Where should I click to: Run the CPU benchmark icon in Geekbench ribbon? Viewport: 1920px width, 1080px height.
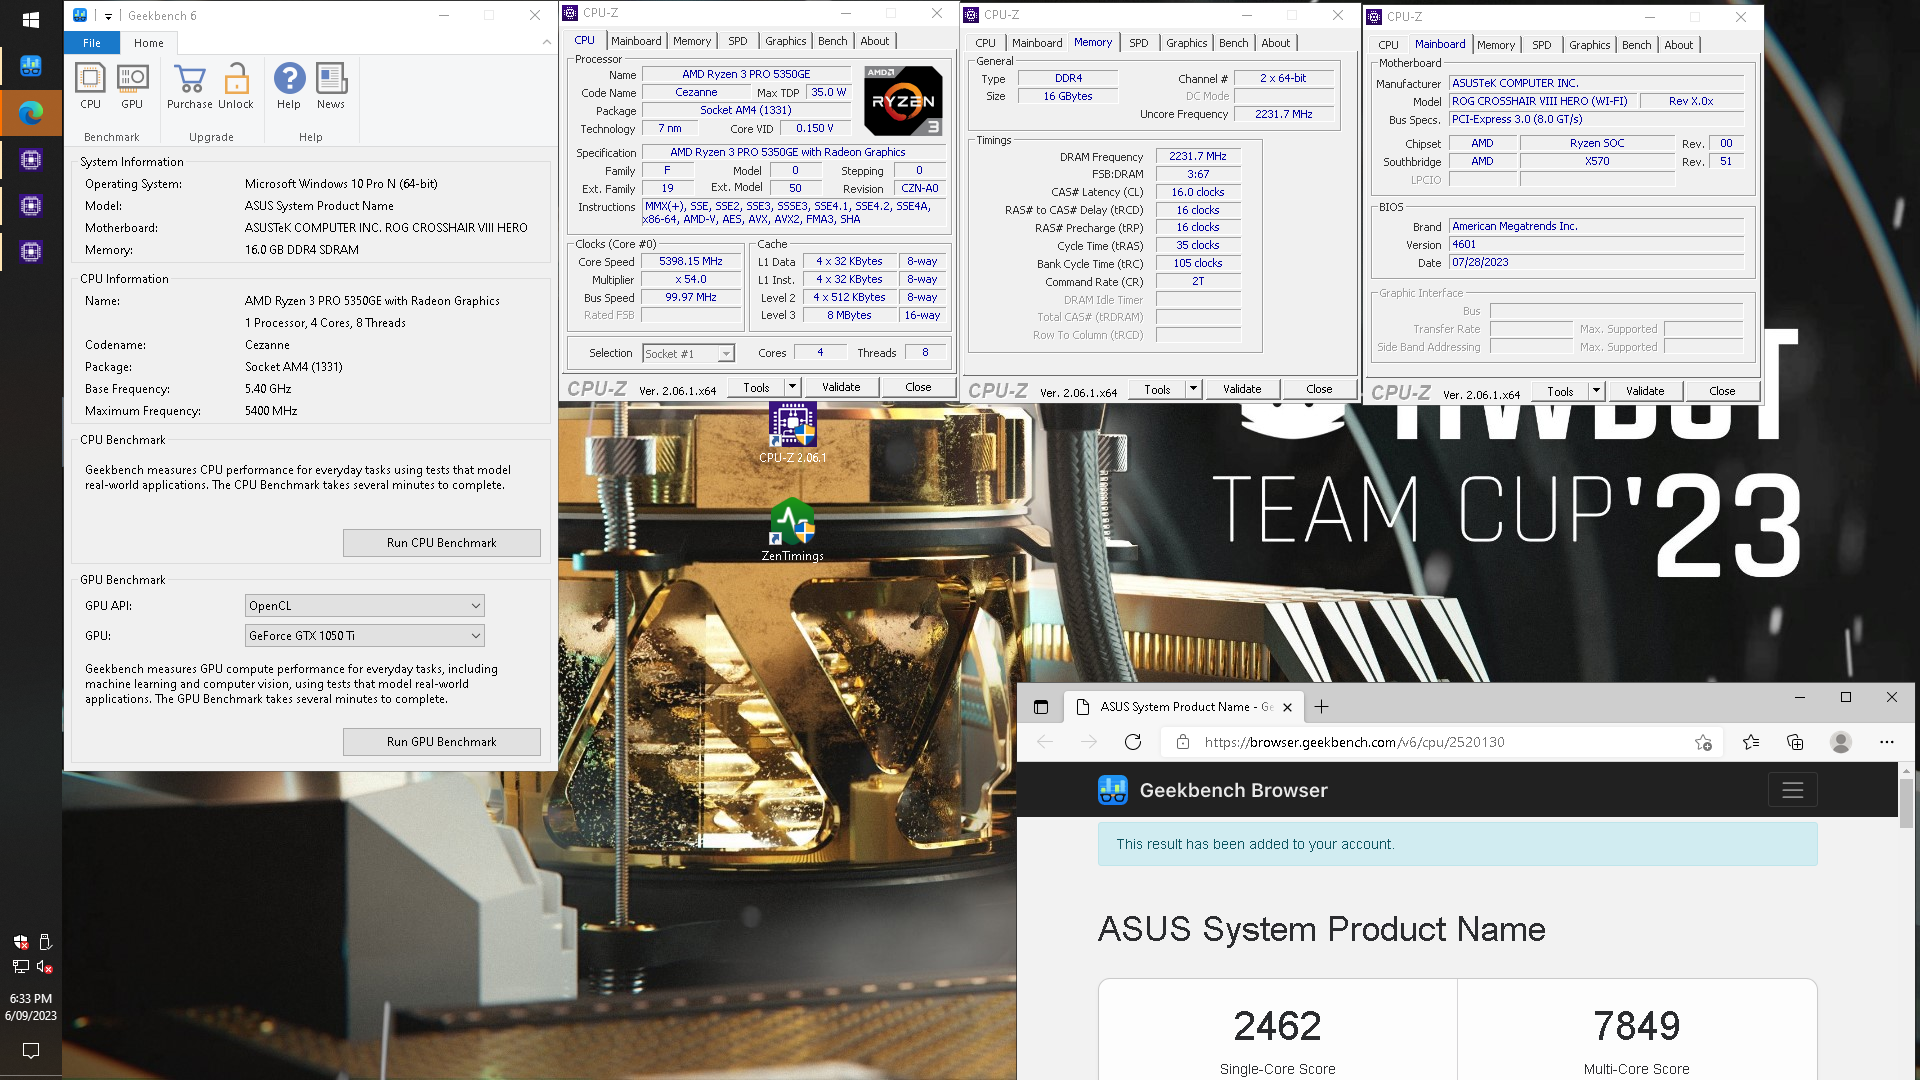click(x=90, y=86)
